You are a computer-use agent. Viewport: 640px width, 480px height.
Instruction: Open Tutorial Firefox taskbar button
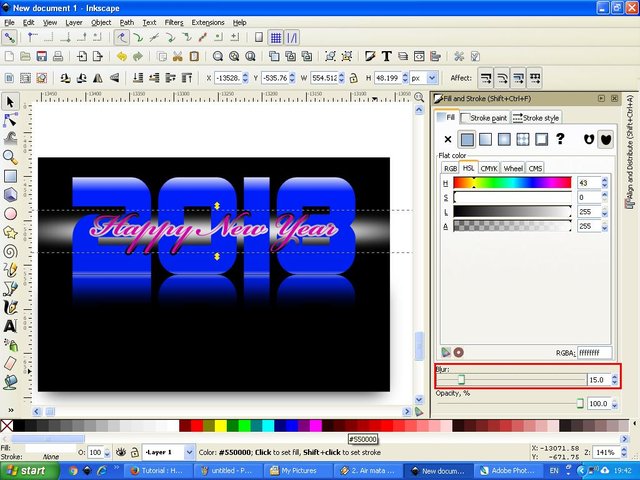tap(157, 471)
